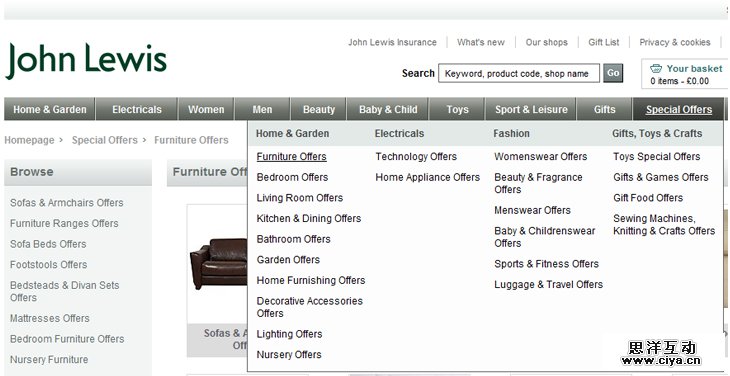
Task: Open the basket icon
Action: 656,69
